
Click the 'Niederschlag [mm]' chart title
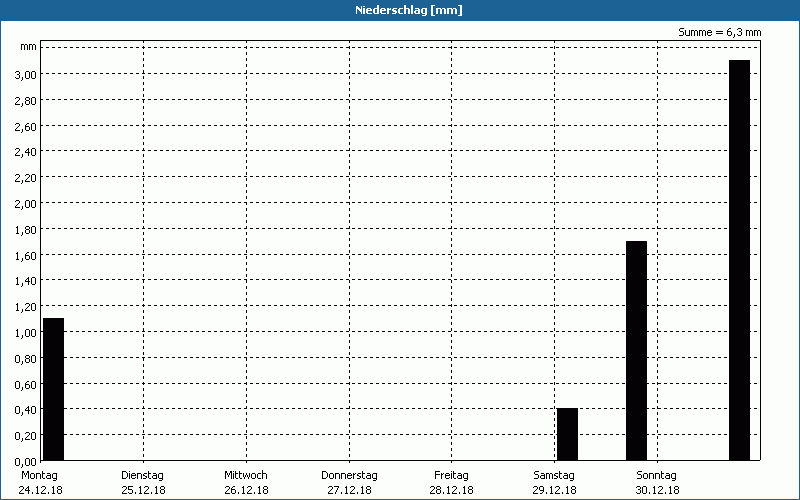pos(409,10)
